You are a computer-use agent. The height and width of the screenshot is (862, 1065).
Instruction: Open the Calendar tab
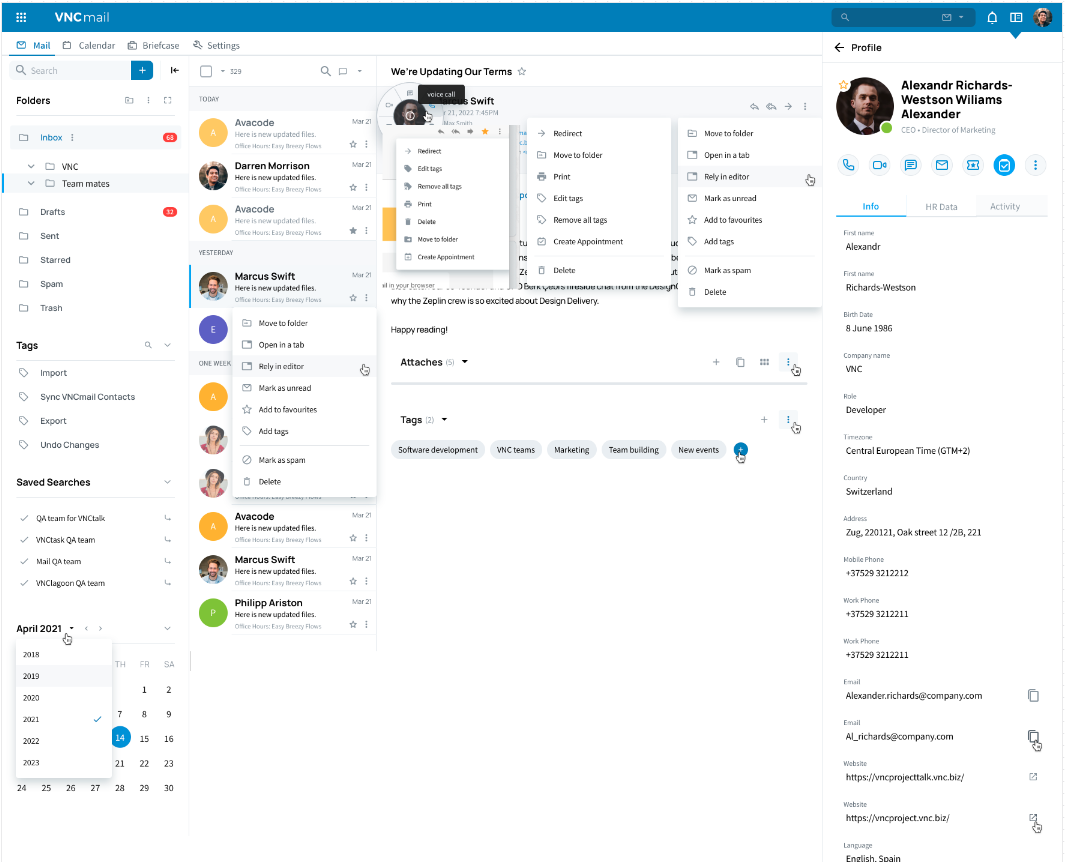pos(89,45)
